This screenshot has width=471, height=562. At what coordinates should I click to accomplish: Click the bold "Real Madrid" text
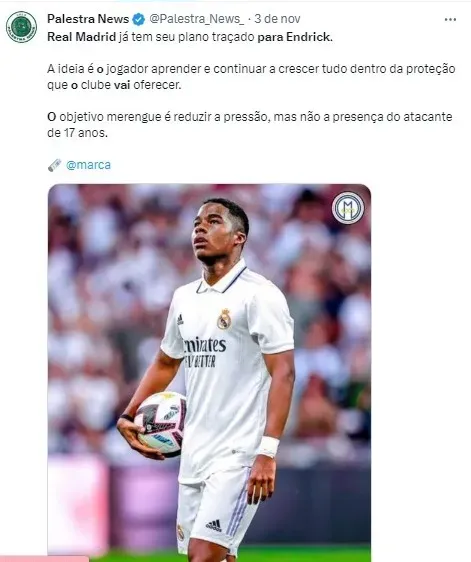coord(81,37)
